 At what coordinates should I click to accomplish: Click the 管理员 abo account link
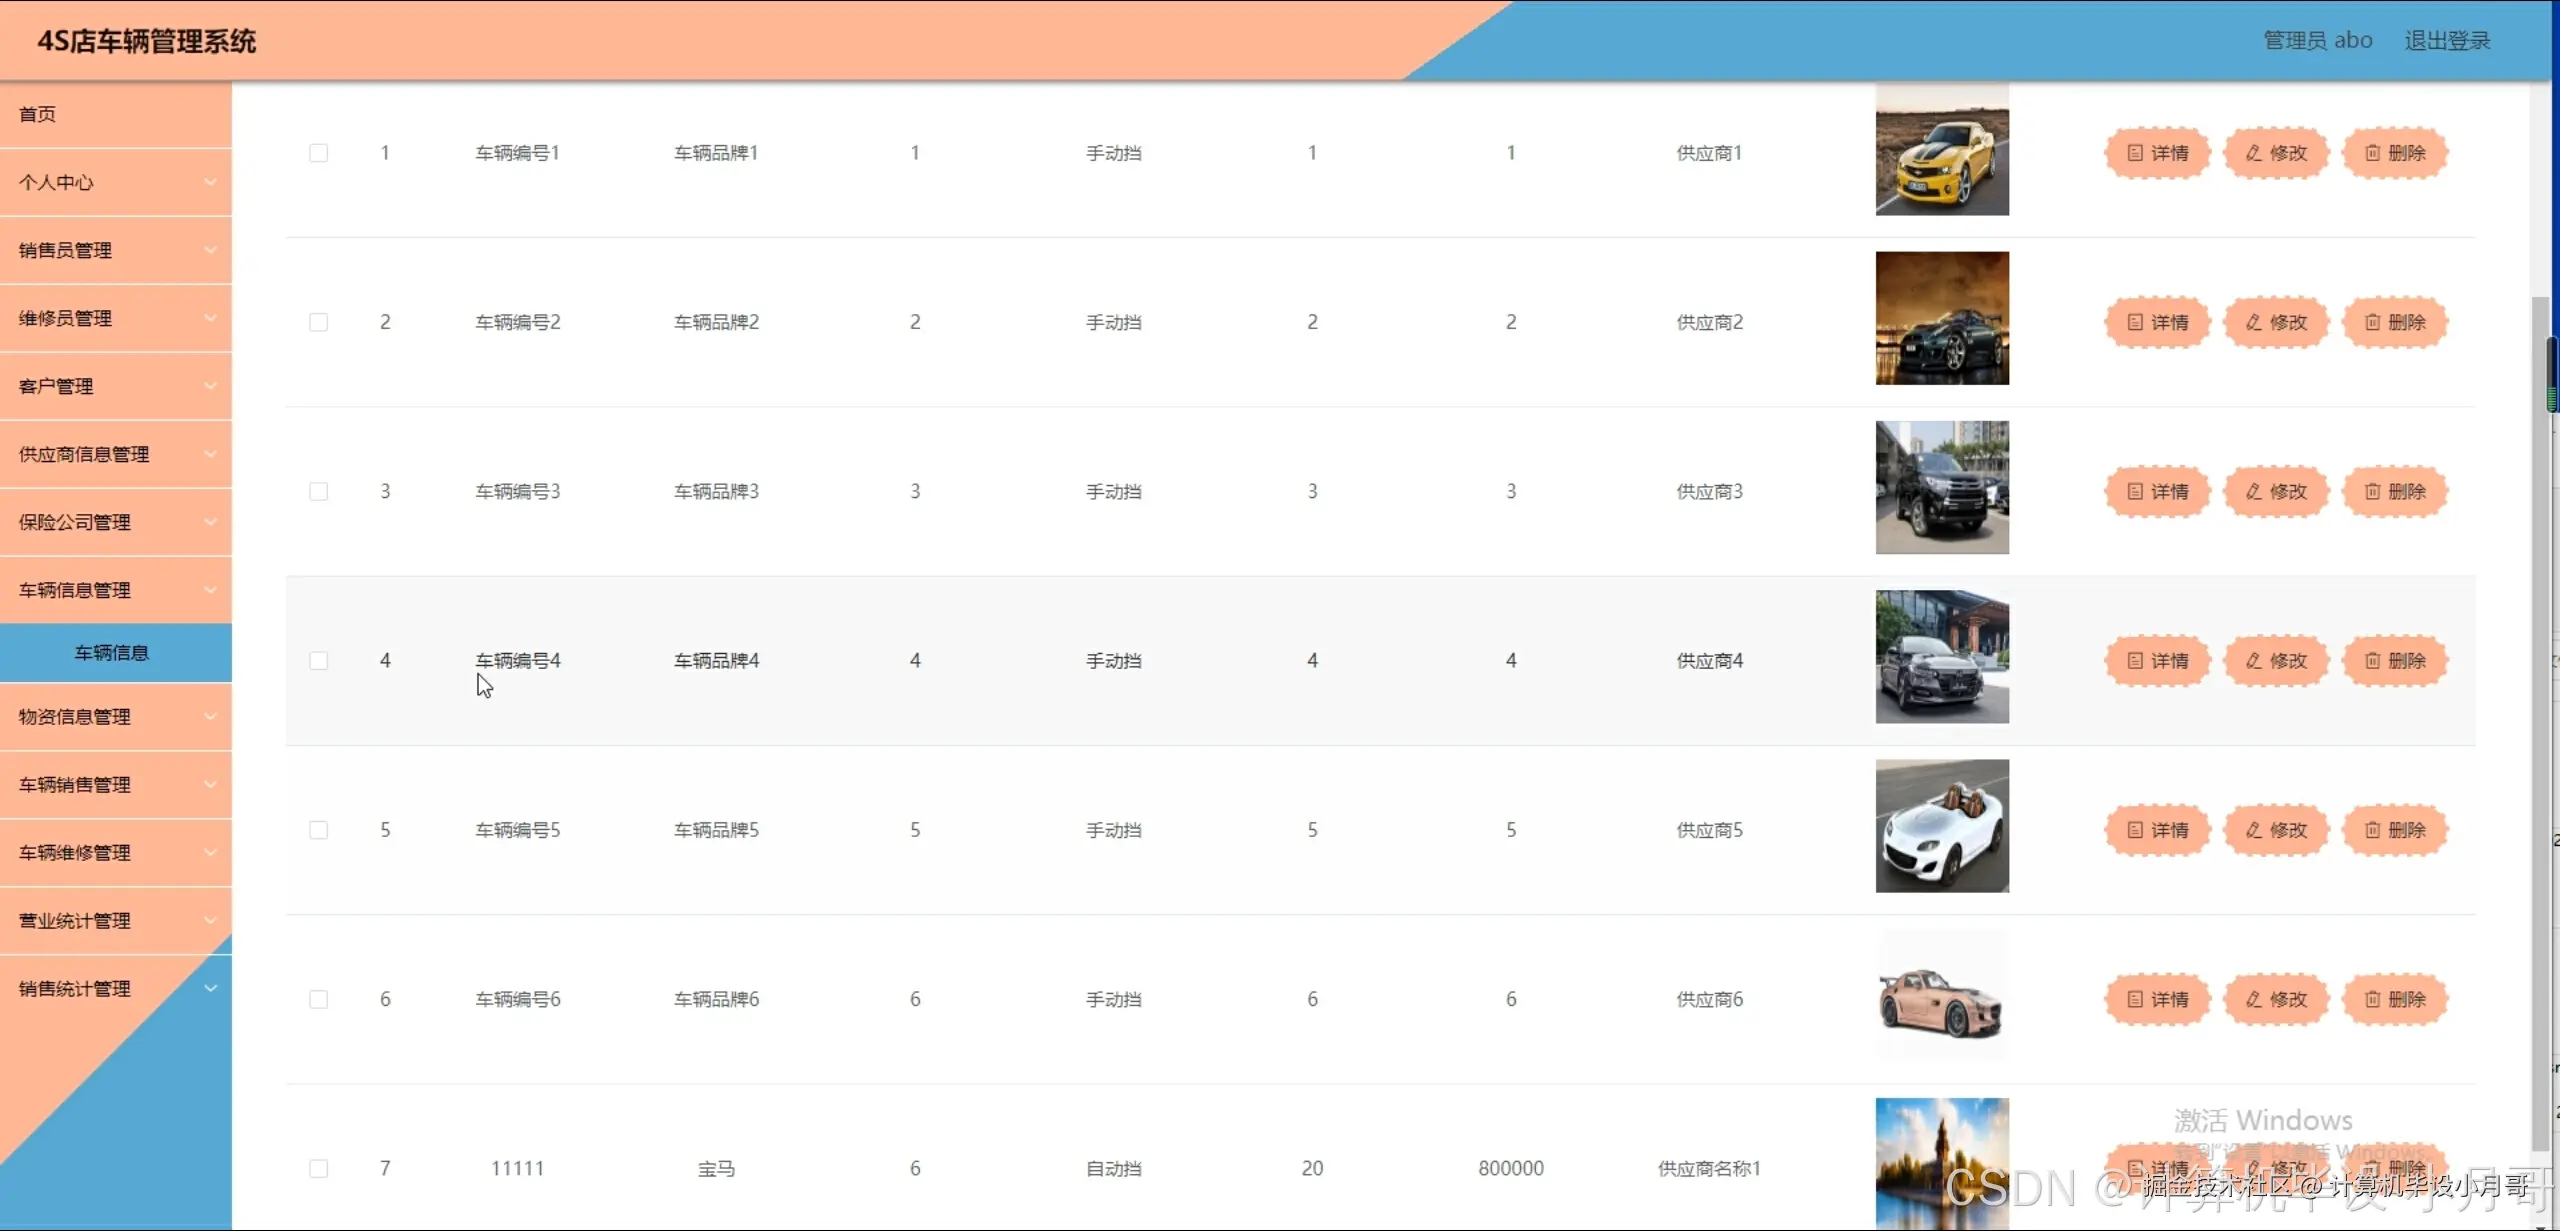pos(2317,40)
